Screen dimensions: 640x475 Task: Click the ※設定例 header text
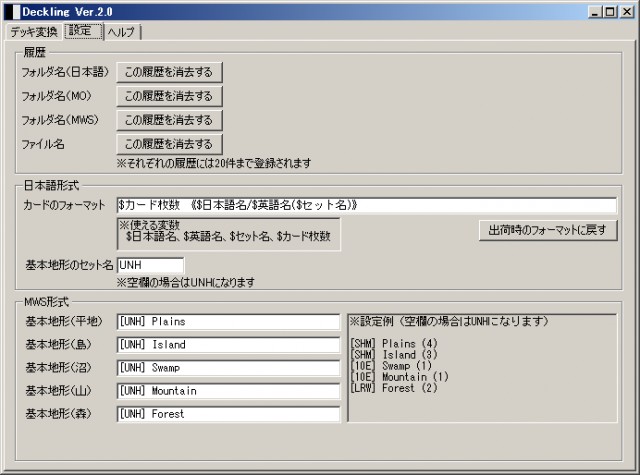(448, 322)
